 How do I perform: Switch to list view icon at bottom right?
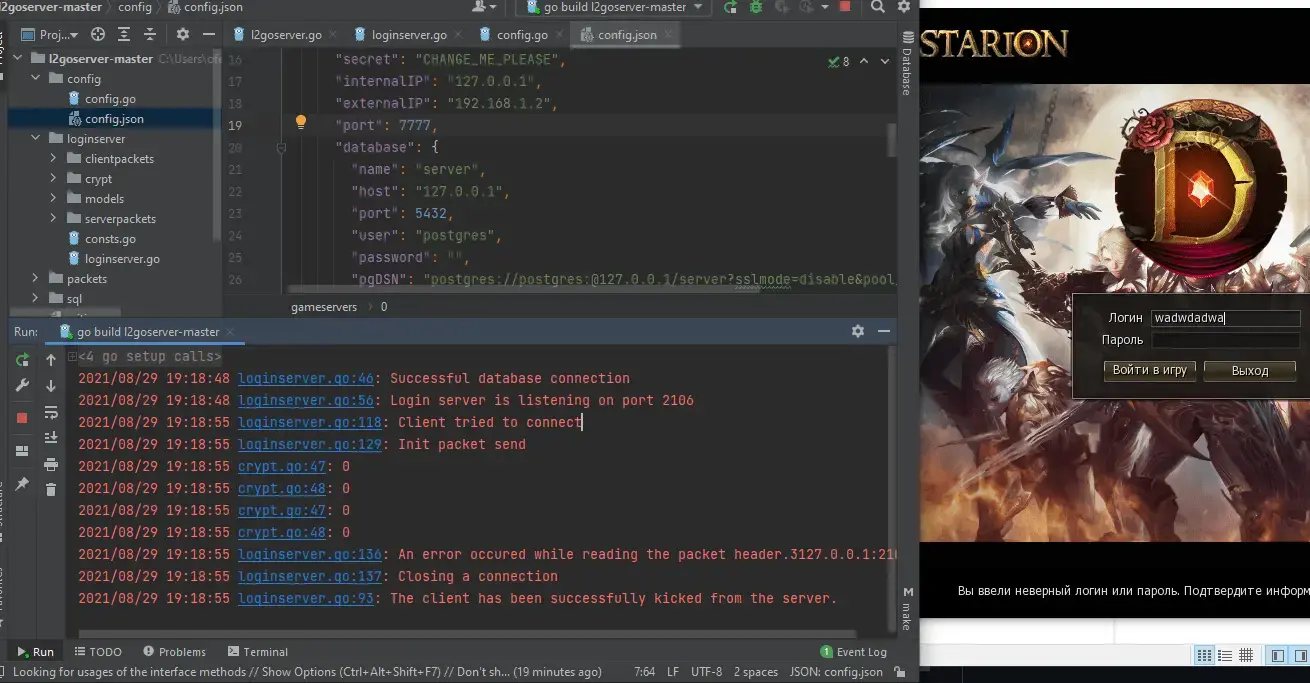1226,655
